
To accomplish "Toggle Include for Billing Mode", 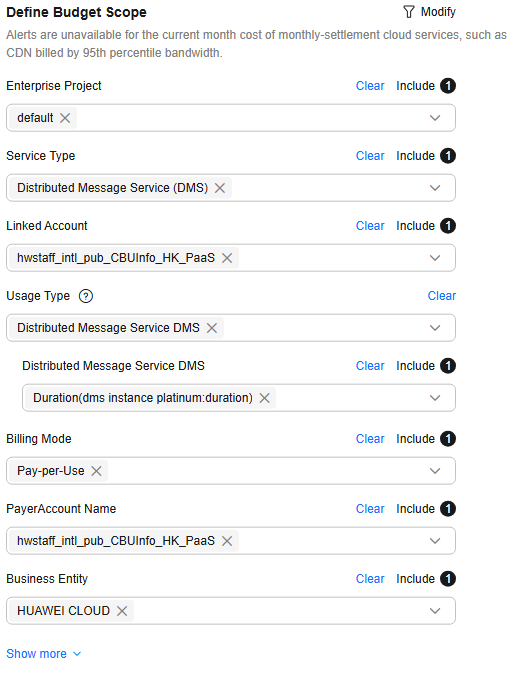I will pos(425,439).
